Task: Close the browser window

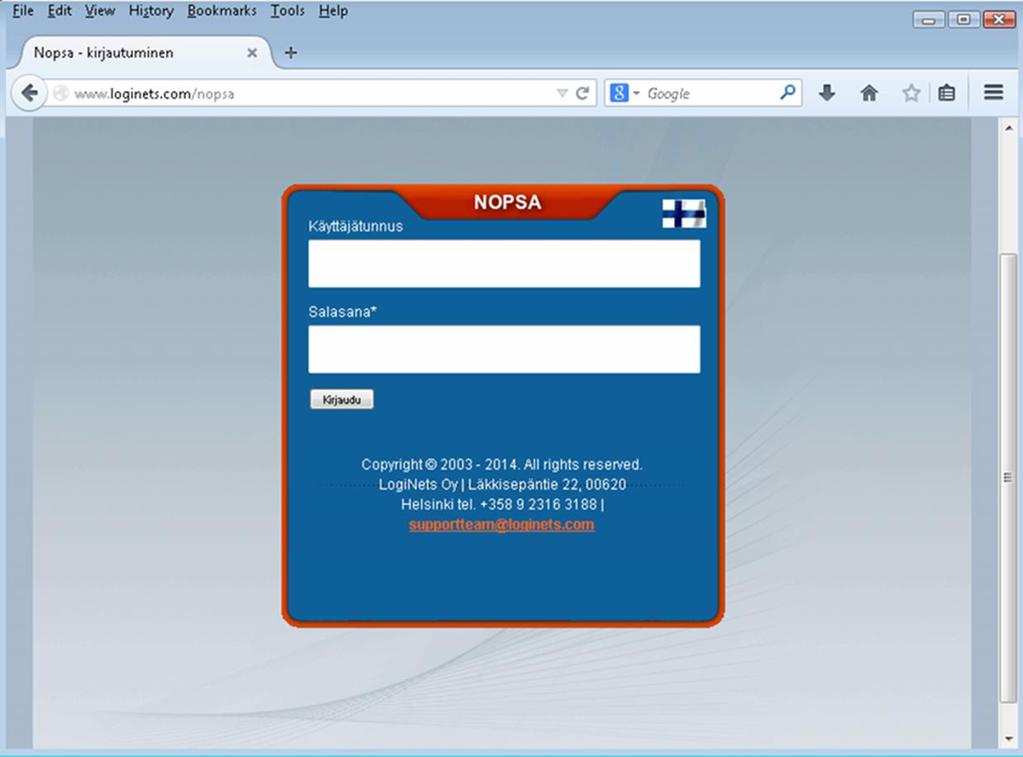Action: 999,20
